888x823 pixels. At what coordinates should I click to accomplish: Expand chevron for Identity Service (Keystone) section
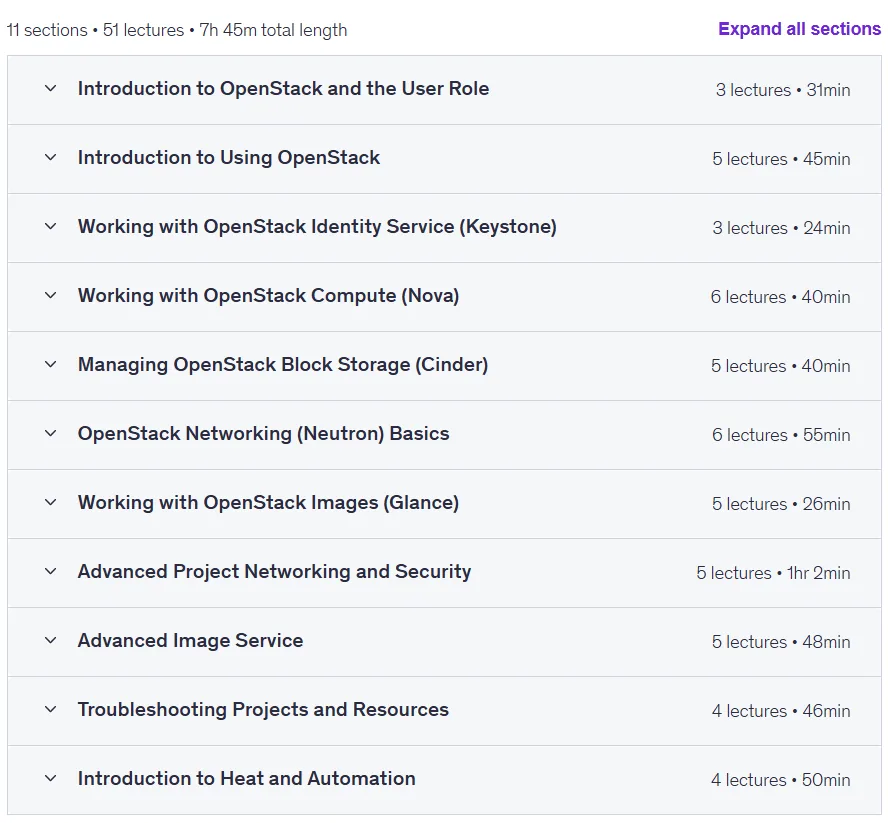coord(50,227)
